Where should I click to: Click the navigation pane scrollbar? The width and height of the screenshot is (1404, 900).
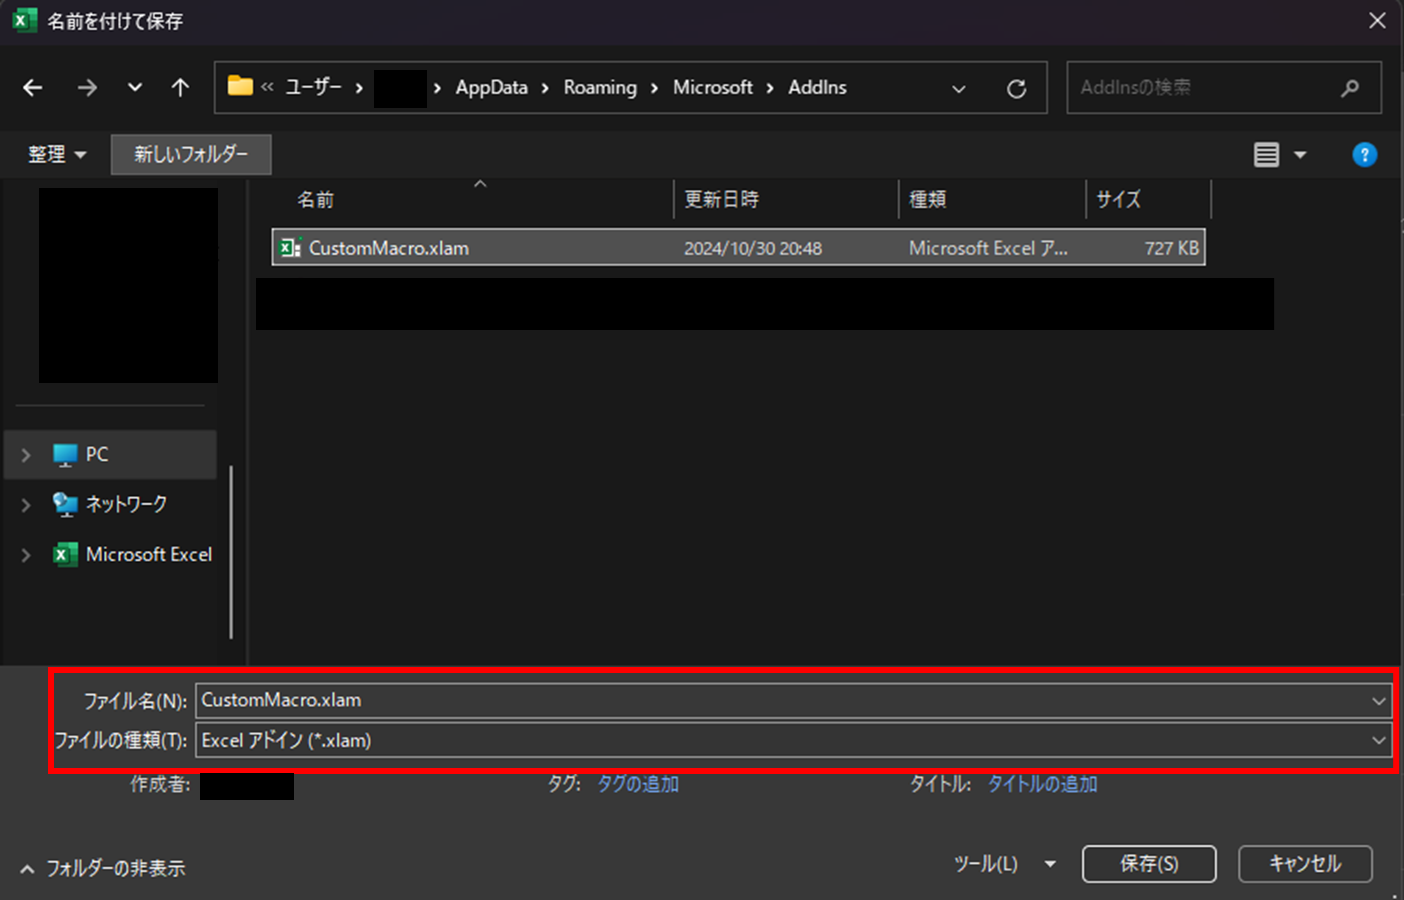231,552
